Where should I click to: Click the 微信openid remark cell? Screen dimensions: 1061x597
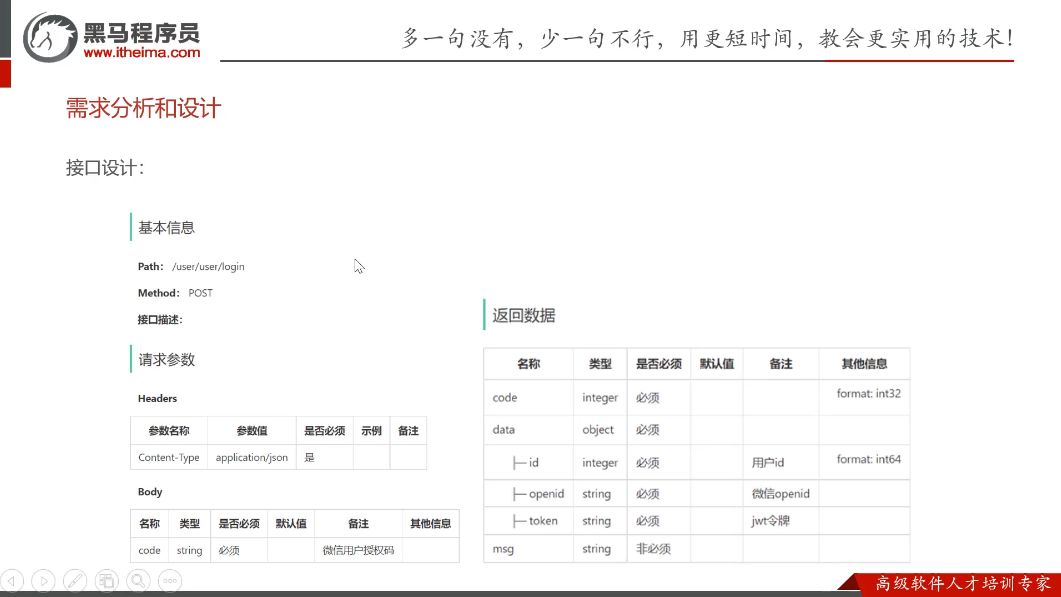click(780, 494)
